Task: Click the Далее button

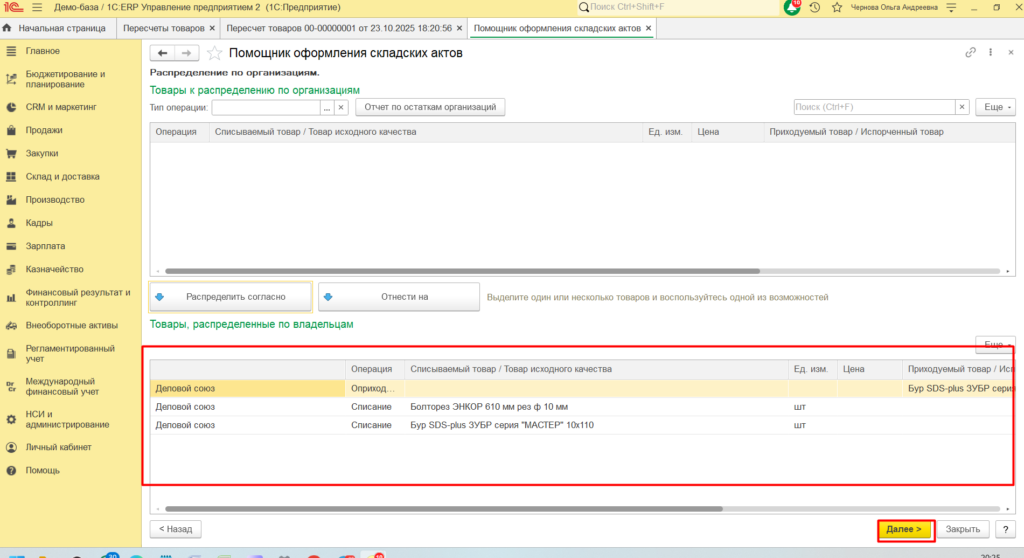Action: click(x=906, y=529)
